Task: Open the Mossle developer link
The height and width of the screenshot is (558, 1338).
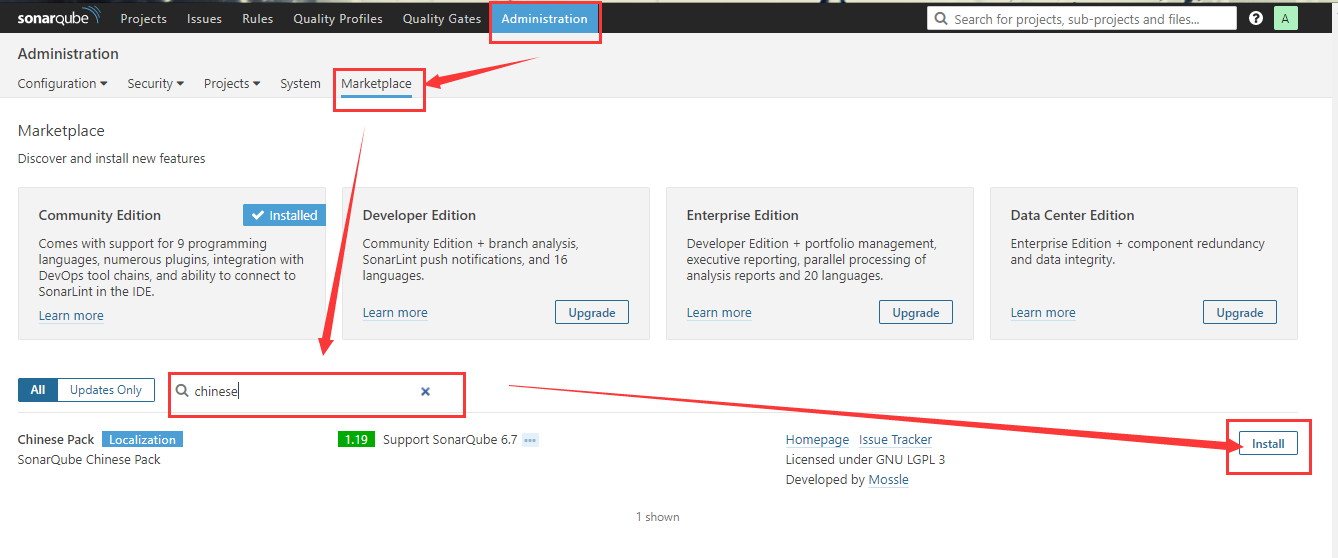Action: click(889, 480)
